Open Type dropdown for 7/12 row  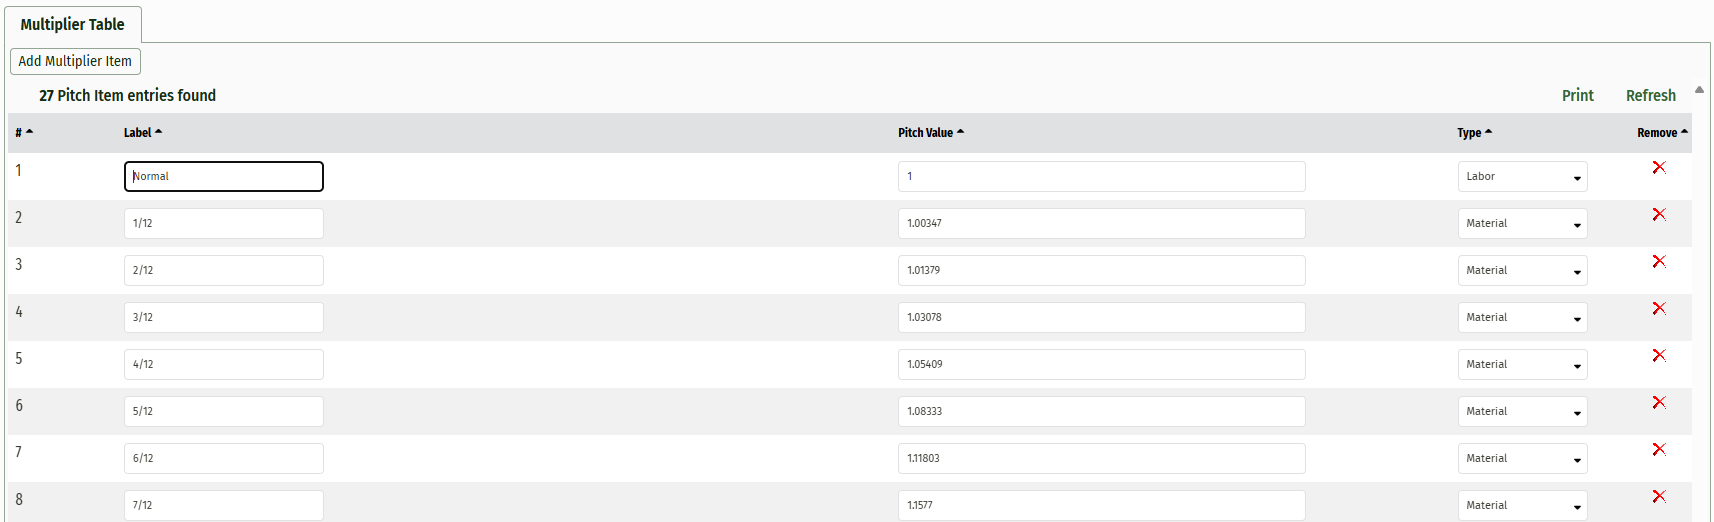1521,506
